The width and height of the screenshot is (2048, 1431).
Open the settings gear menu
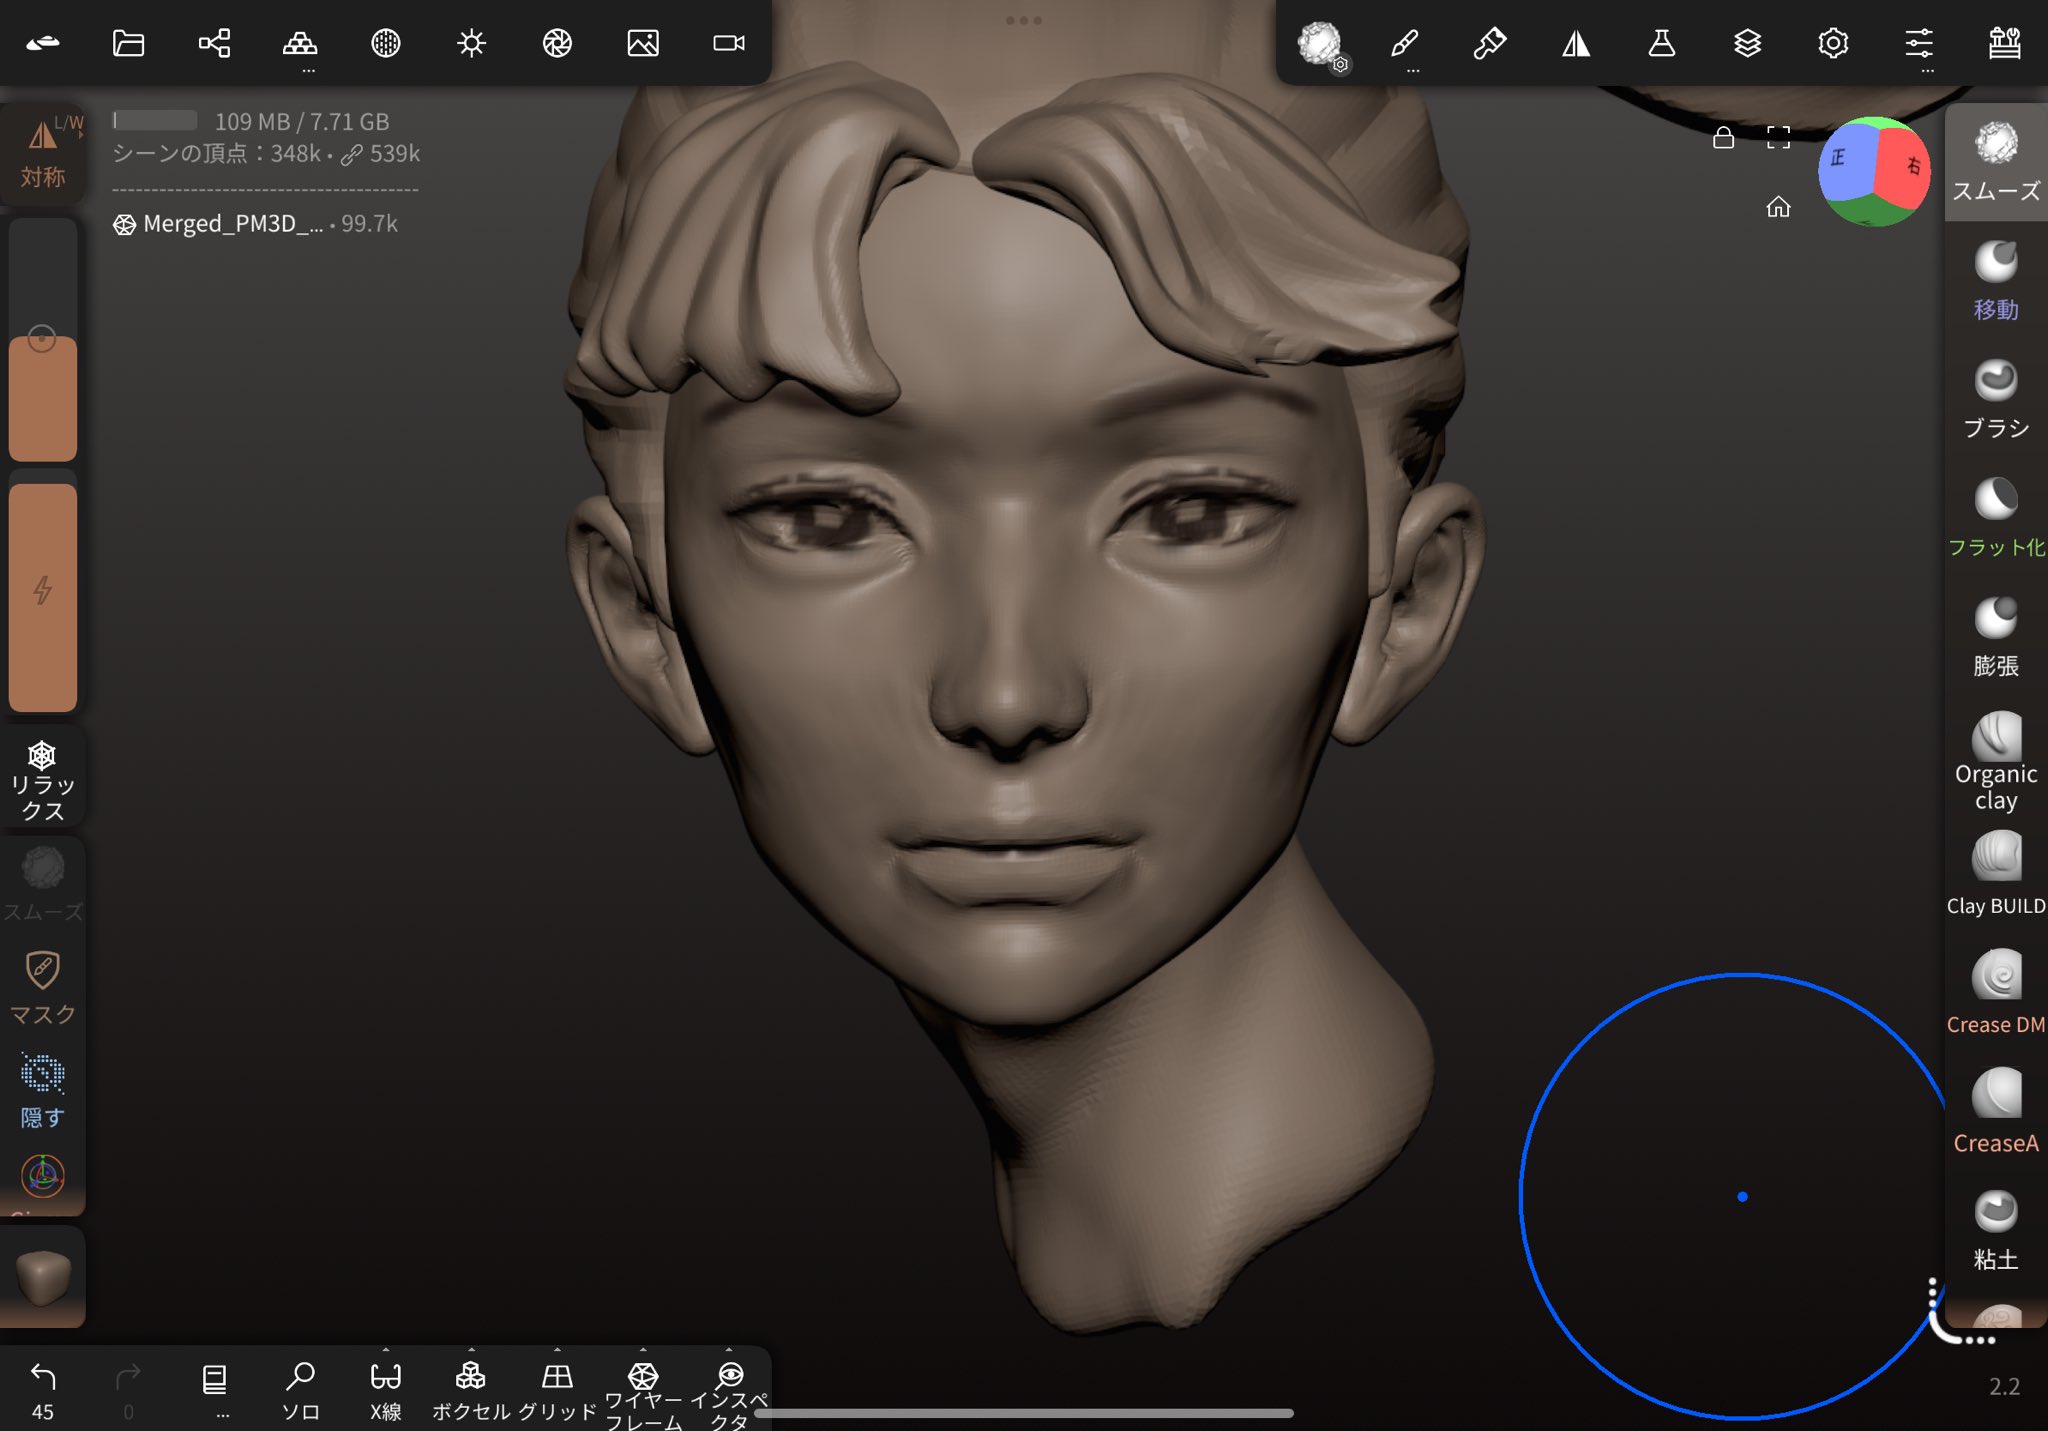pyautogui.click(x=1832, y=43)
